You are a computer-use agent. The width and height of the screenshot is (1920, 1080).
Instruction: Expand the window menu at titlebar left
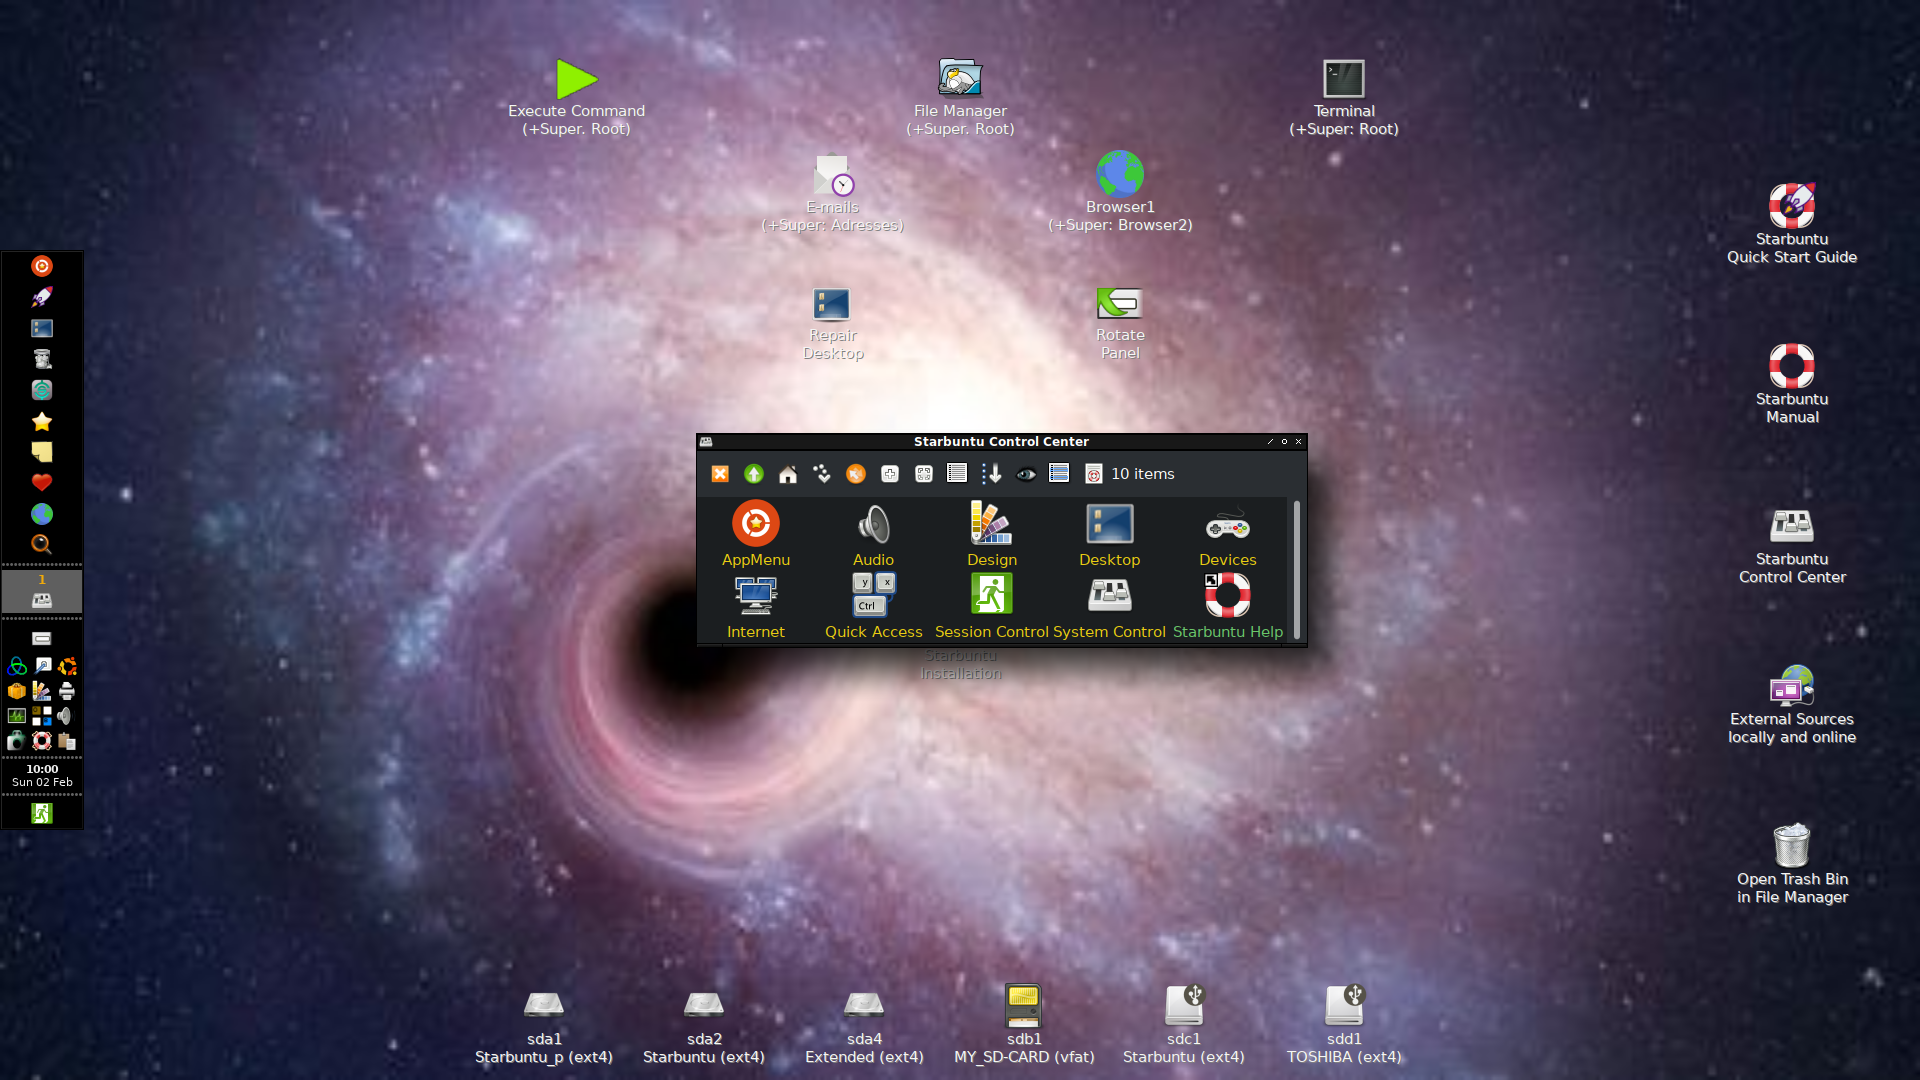coord(706,441)
